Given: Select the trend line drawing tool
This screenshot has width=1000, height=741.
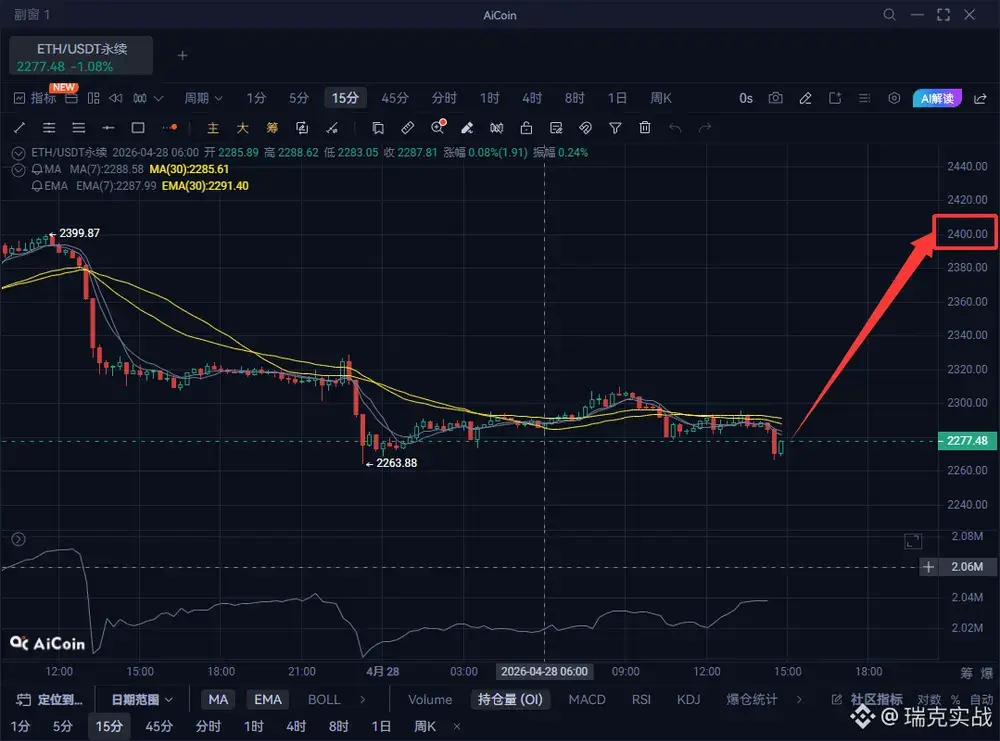Looking at the screenshot, I should tap(19, 128).
